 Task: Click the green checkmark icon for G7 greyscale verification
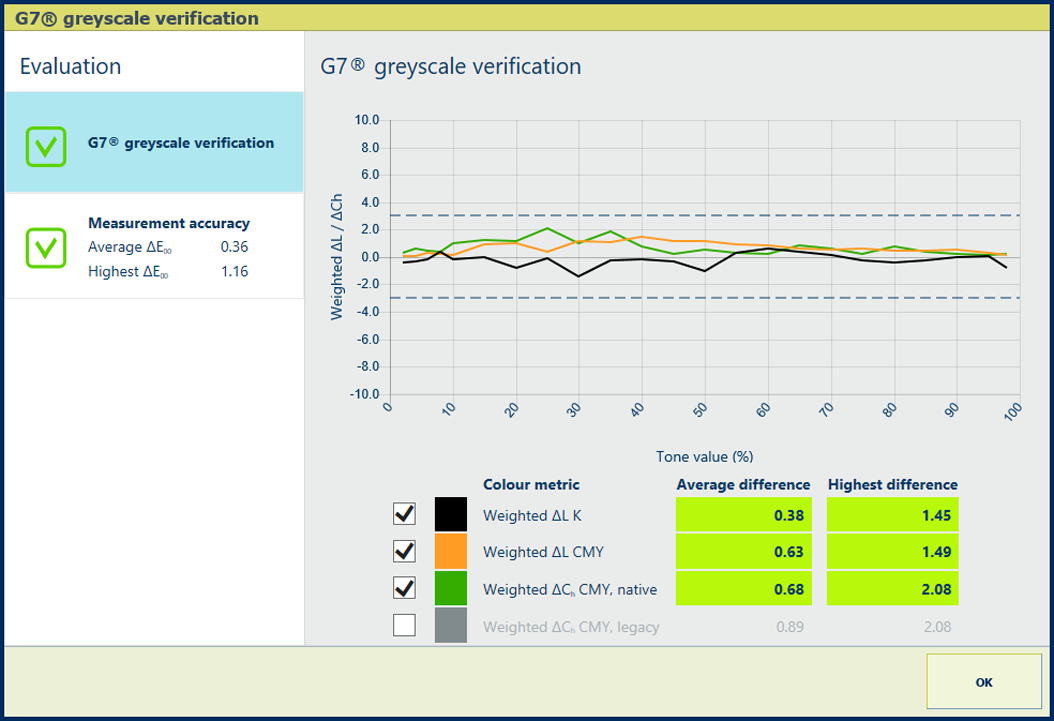click(x=46, y=146)
